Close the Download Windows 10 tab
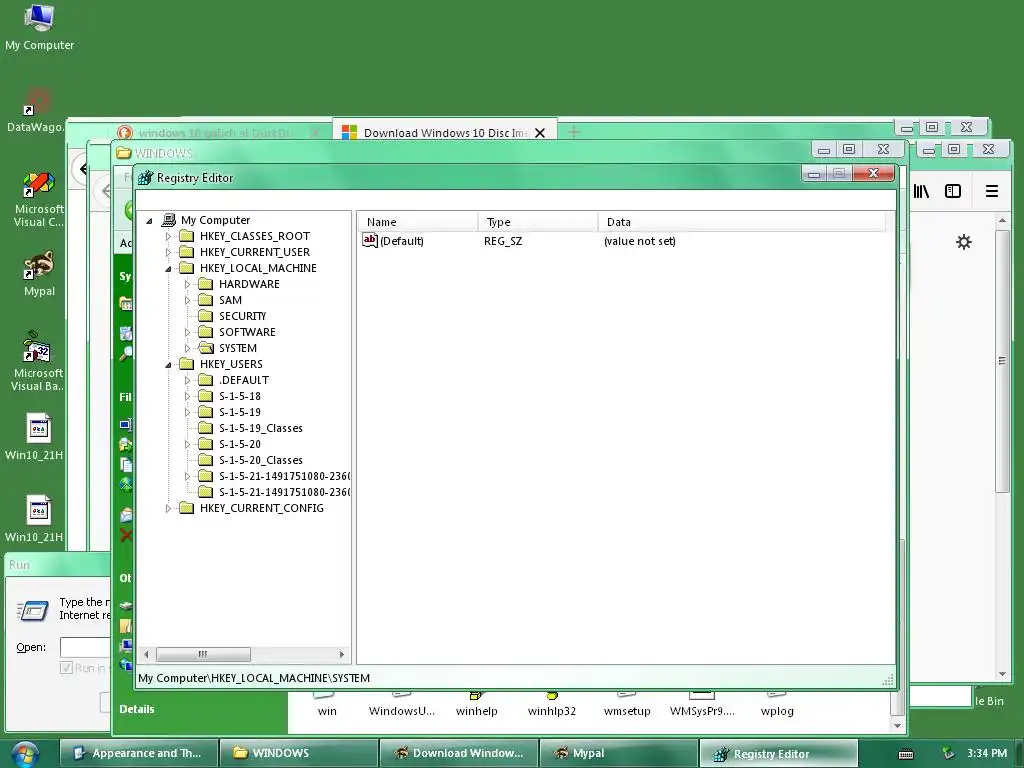 [x=540, y=133]
